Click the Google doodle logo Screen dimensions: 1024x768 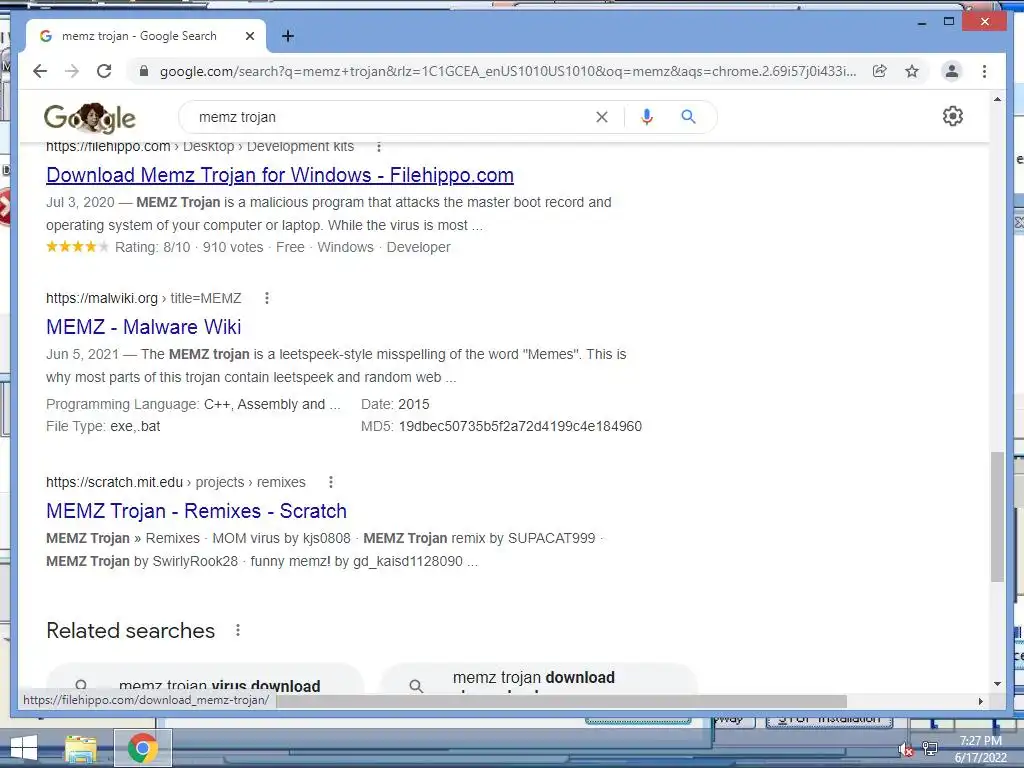point(89,118)
